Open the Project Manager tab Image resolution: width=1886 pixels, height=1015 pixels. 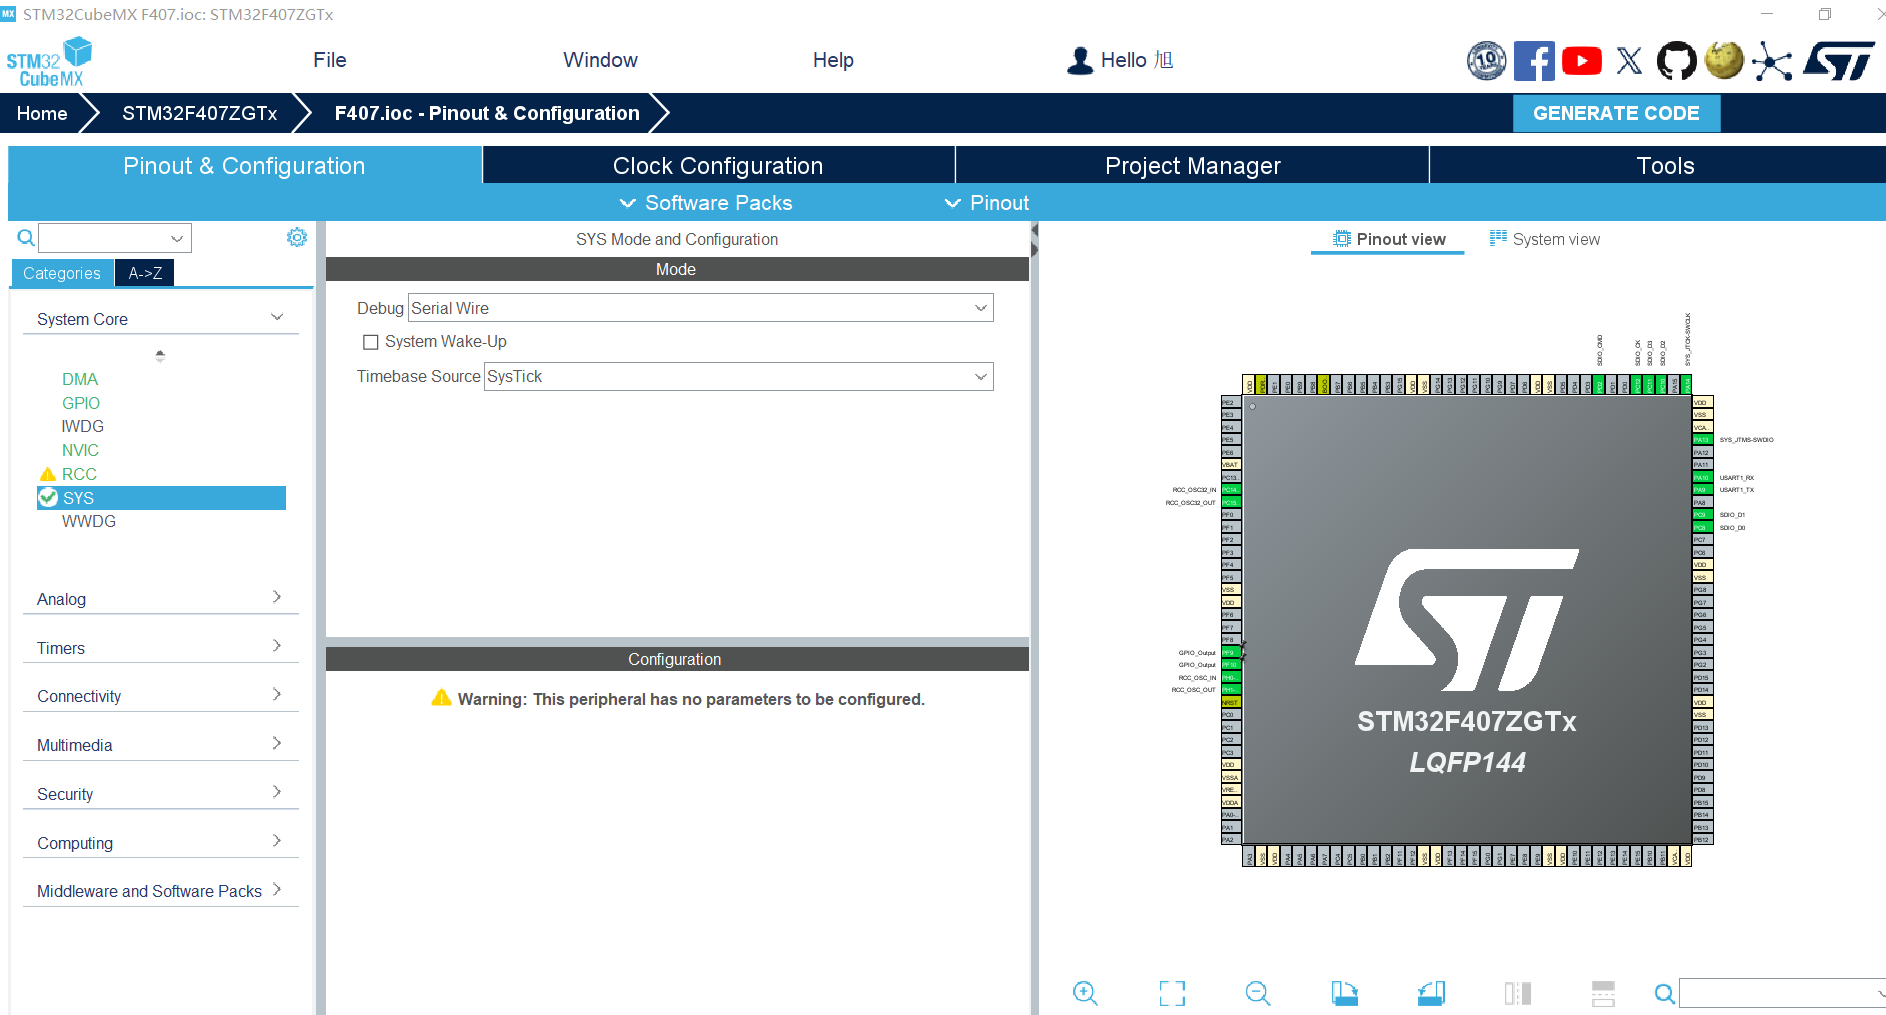tap(1192, 165)
